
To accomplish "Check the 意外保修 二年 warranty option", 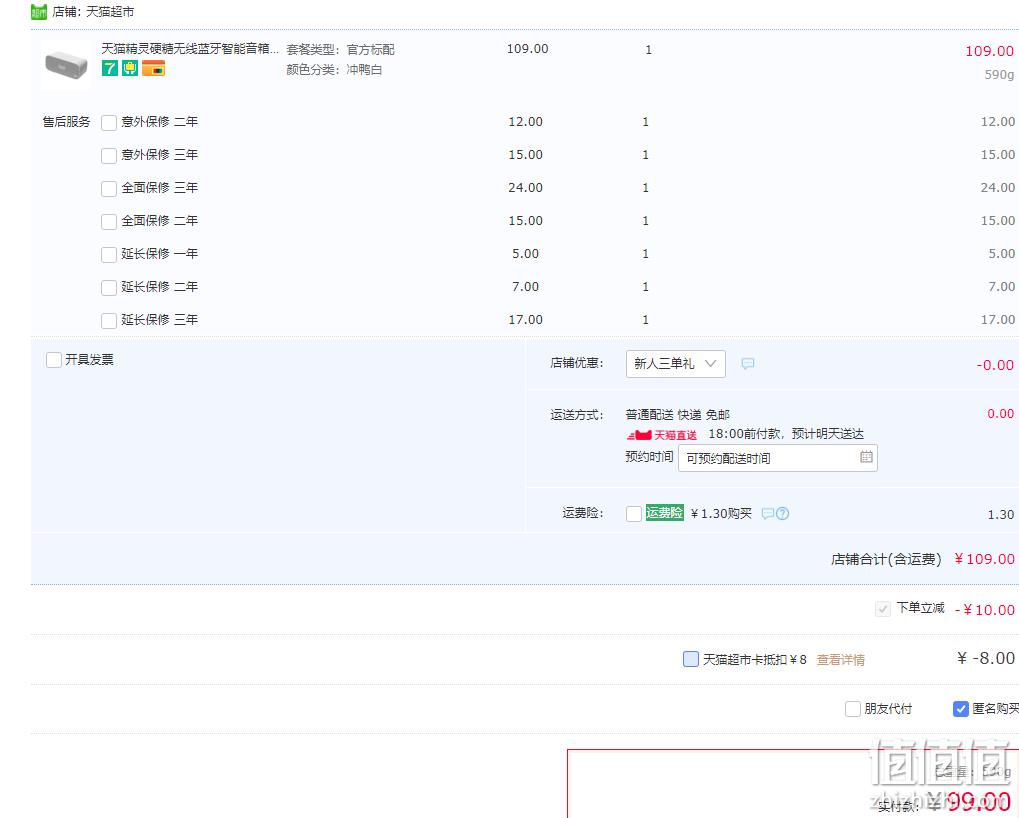I will point(109,123).
